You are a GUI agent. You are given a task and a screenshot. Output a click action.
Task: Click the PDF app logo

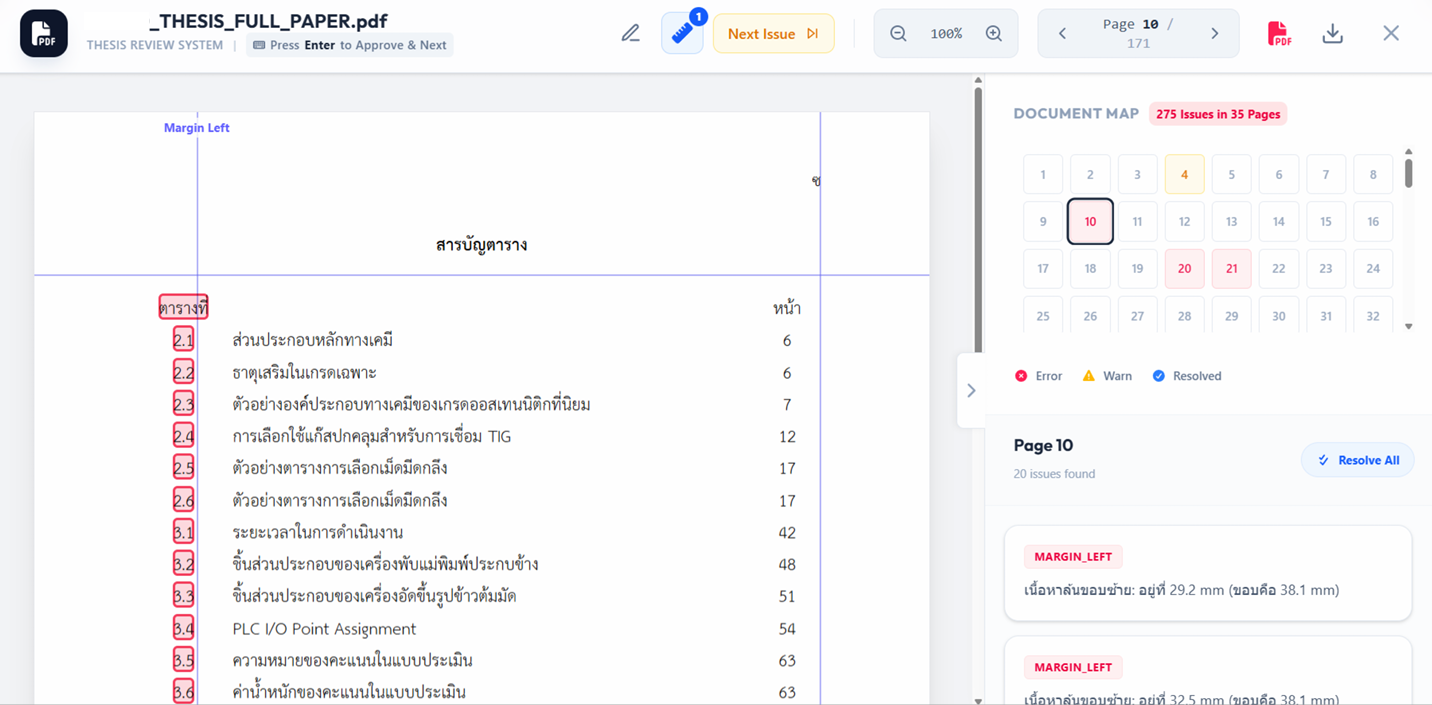(44, 34)
